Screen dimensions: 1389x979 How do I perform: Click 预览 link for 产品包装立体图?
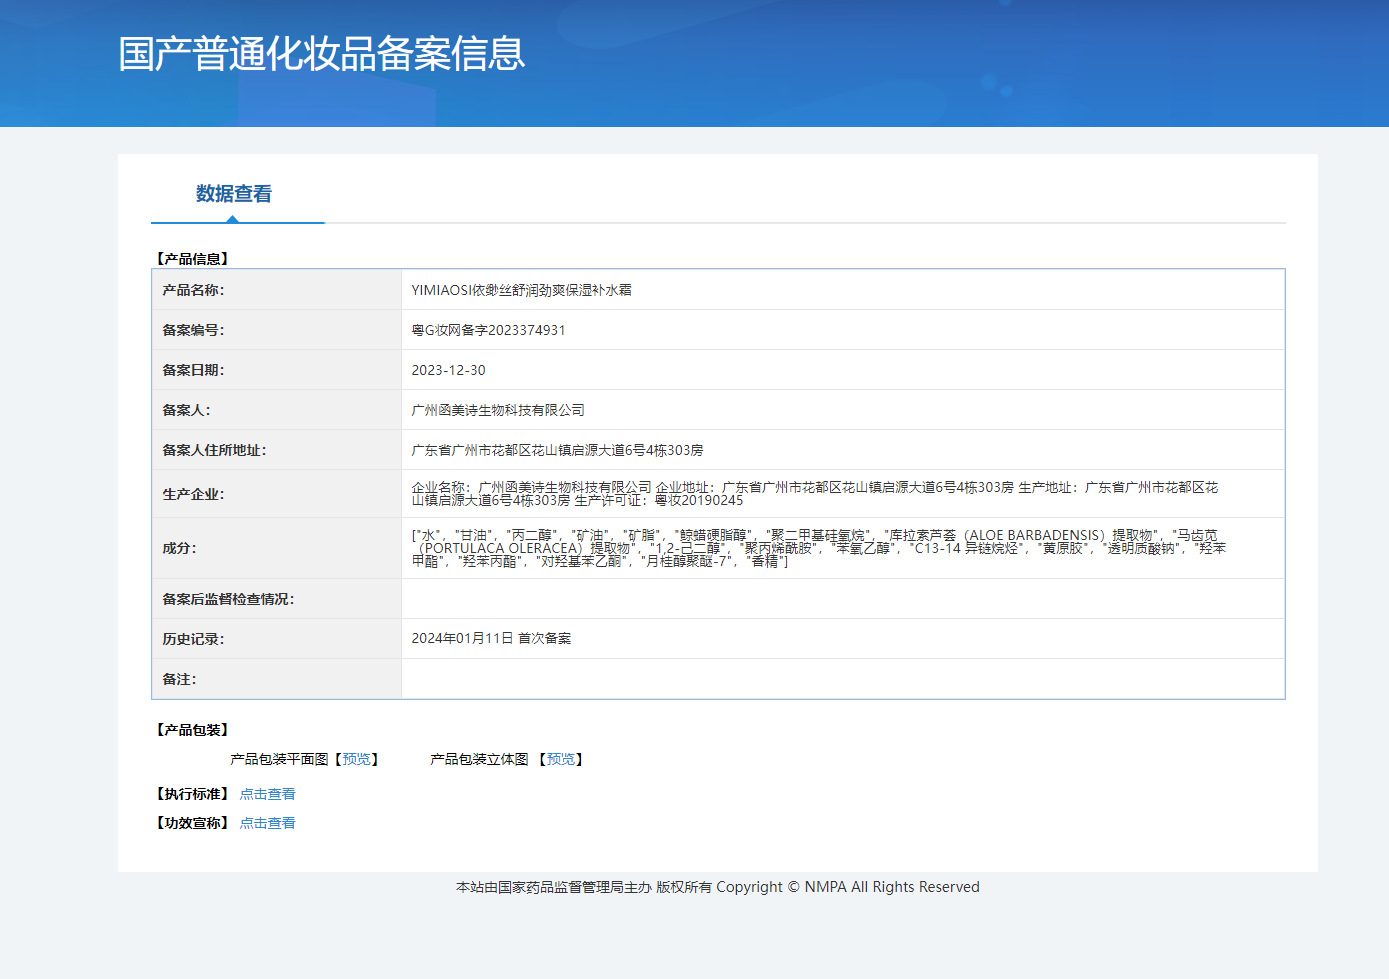click(x=560, y=760)
